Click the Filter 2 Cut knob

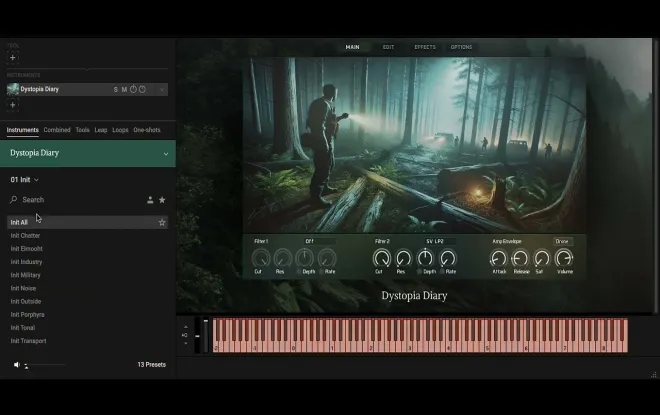(x=381, y=258)
